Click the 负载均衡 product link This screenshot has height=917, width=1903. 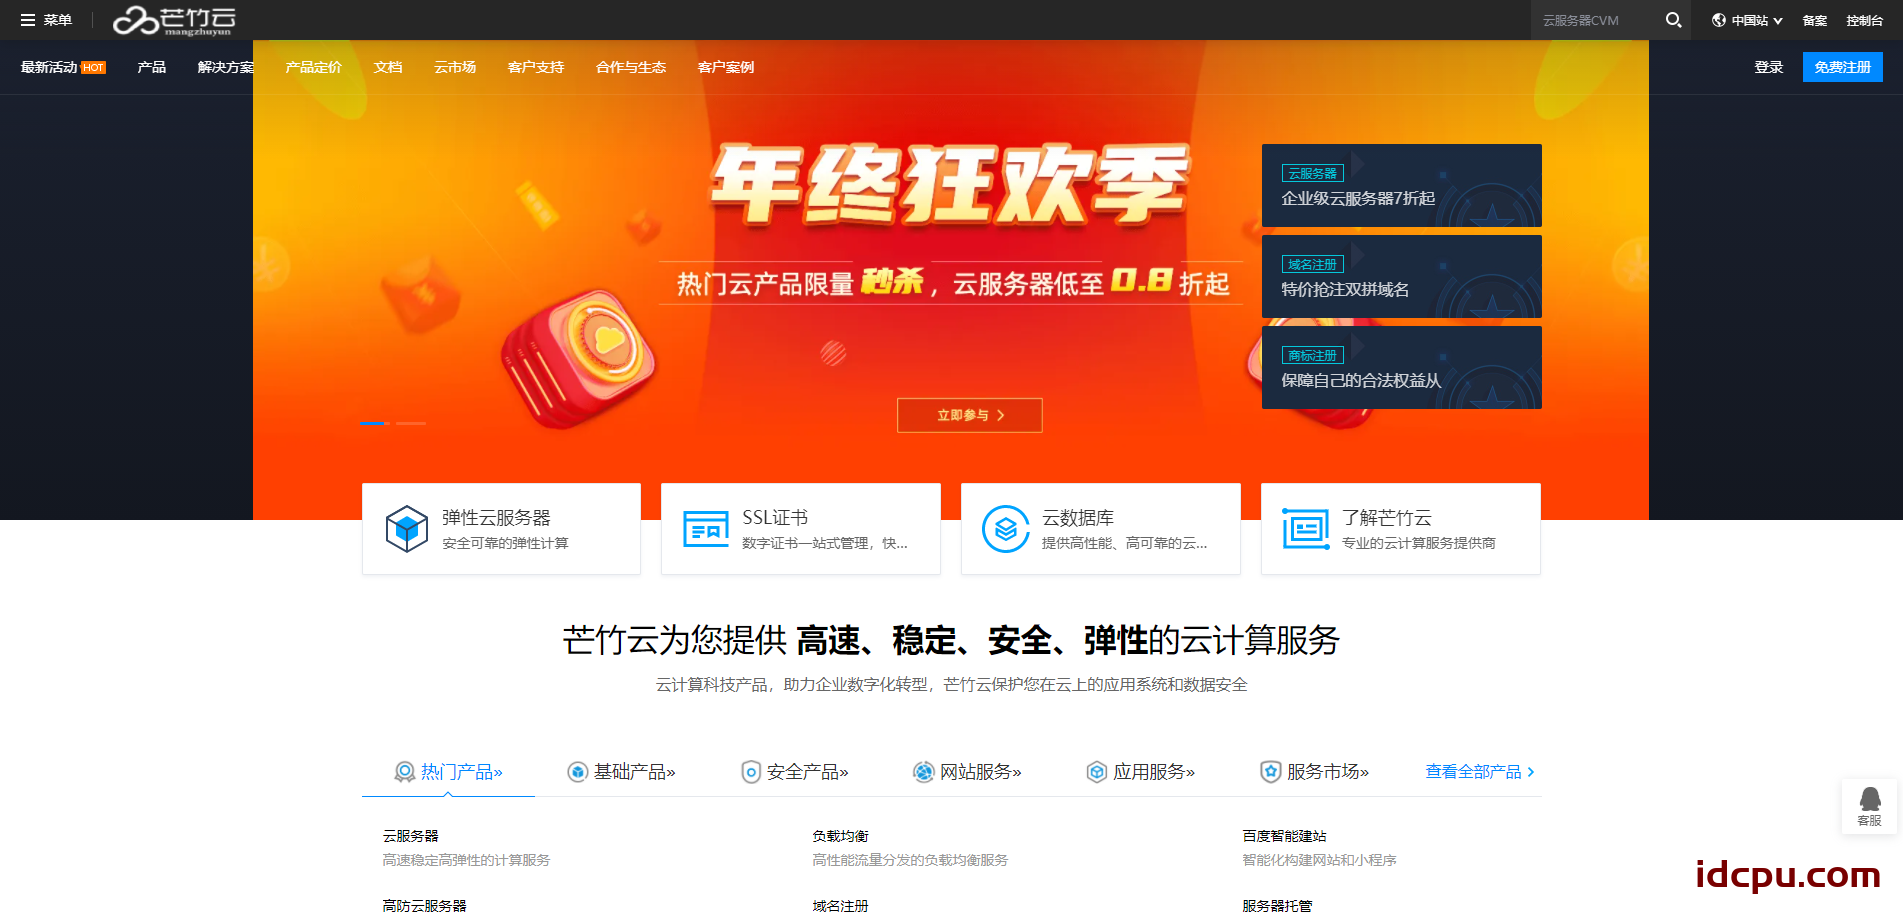(840, 836)
